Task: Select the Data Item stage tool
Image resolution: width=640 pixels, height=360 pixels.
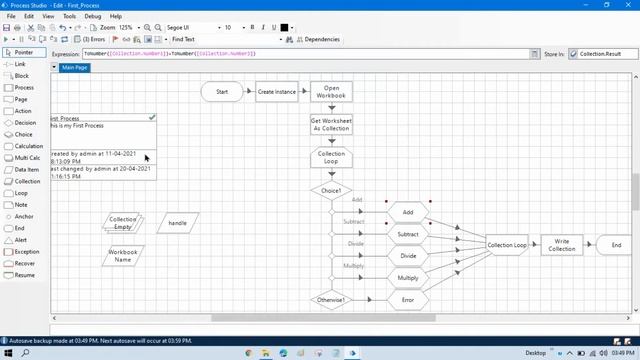Action: click(21, 170)
